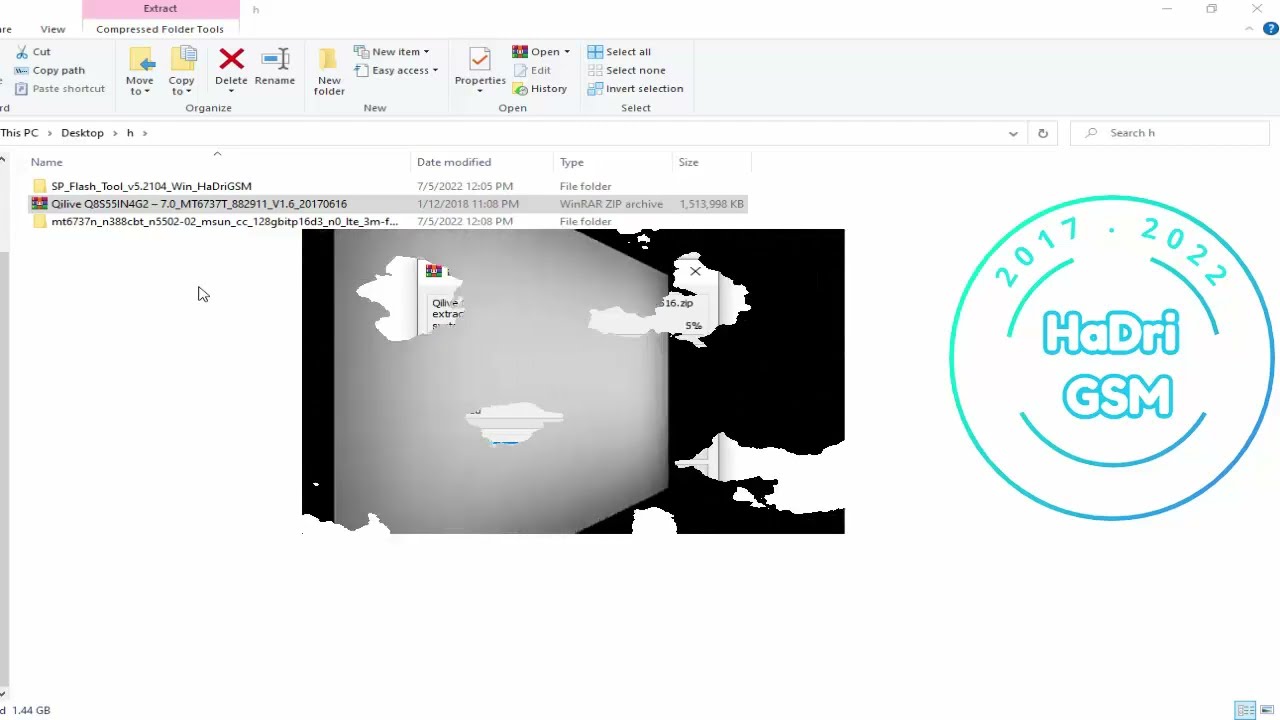Click the mt6737n folder icon
The width and height of the screenshot is (1280, 720).
(40, 222)
